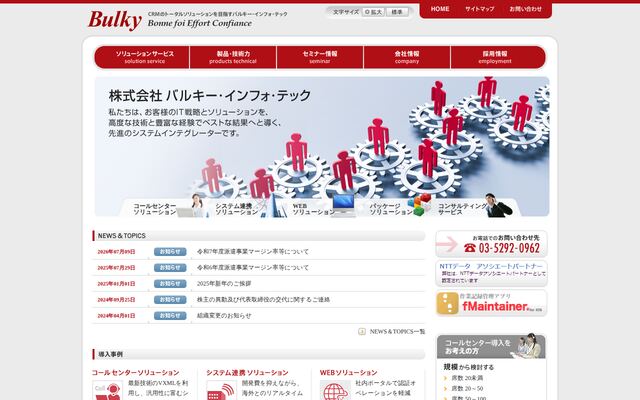Open news 2025年新年のご挨拶
Viewport: 640px width, 400px height.
224,284
